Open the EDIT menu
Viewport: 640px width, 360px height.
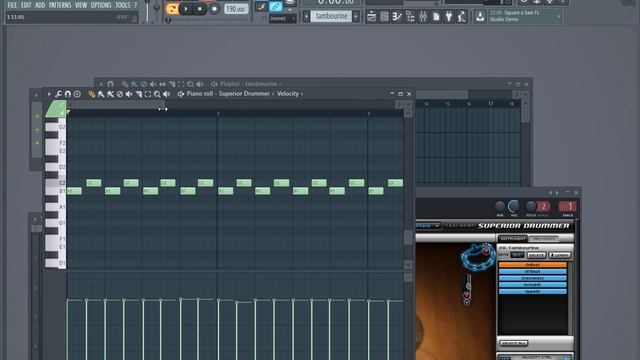click(26, 5)
